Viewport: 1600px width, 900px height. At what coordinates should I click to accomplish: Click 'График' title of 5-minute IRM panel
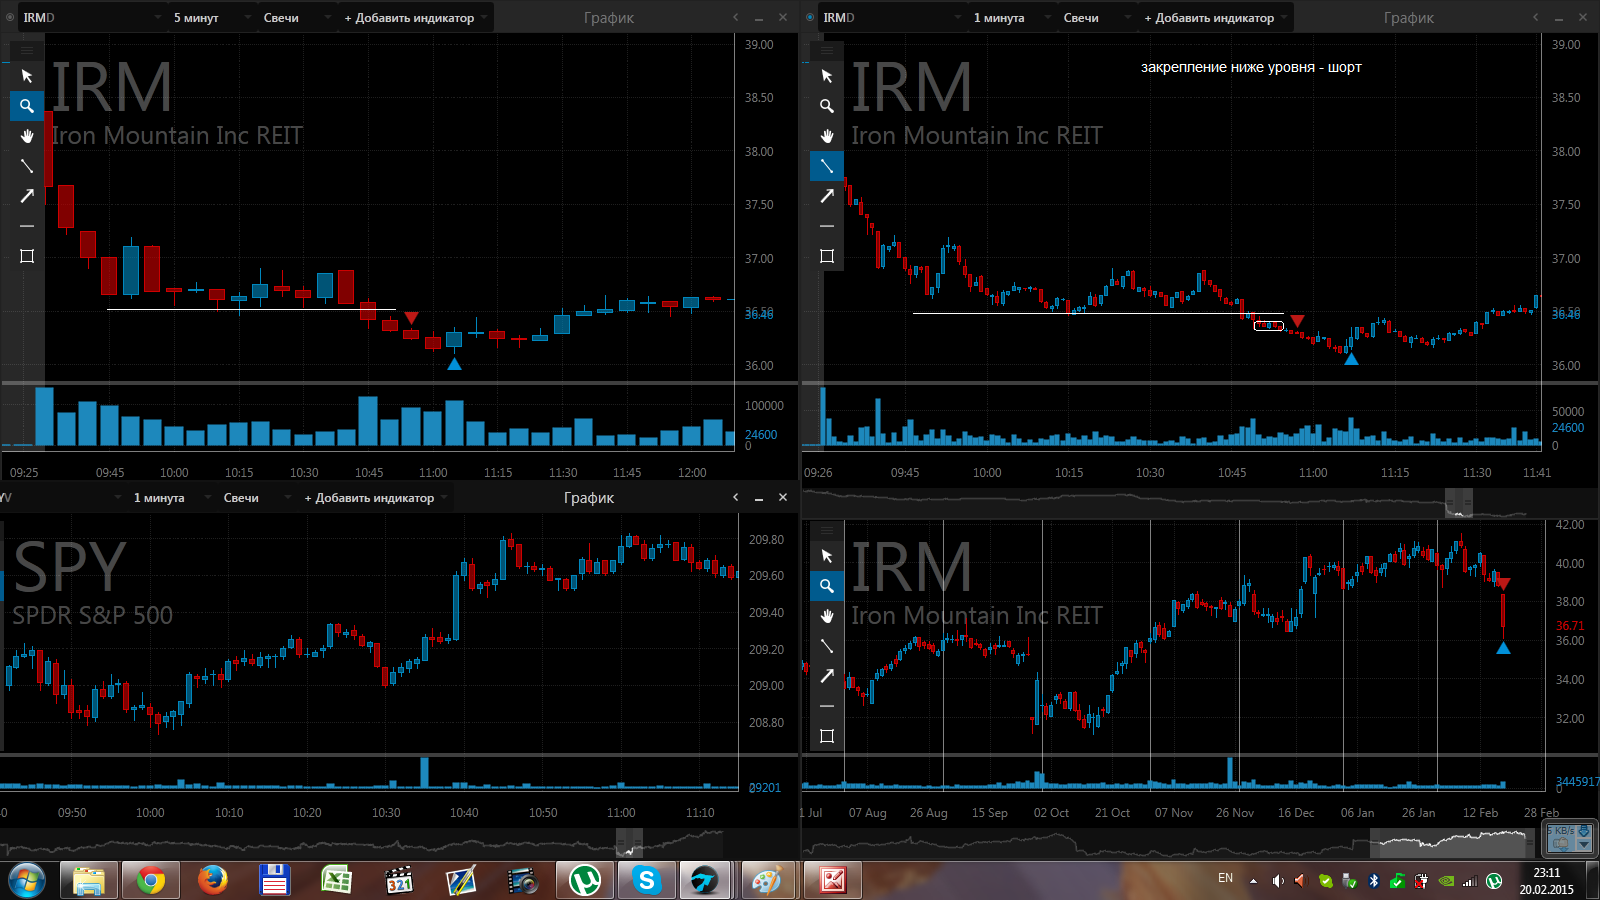click(609, 17)
